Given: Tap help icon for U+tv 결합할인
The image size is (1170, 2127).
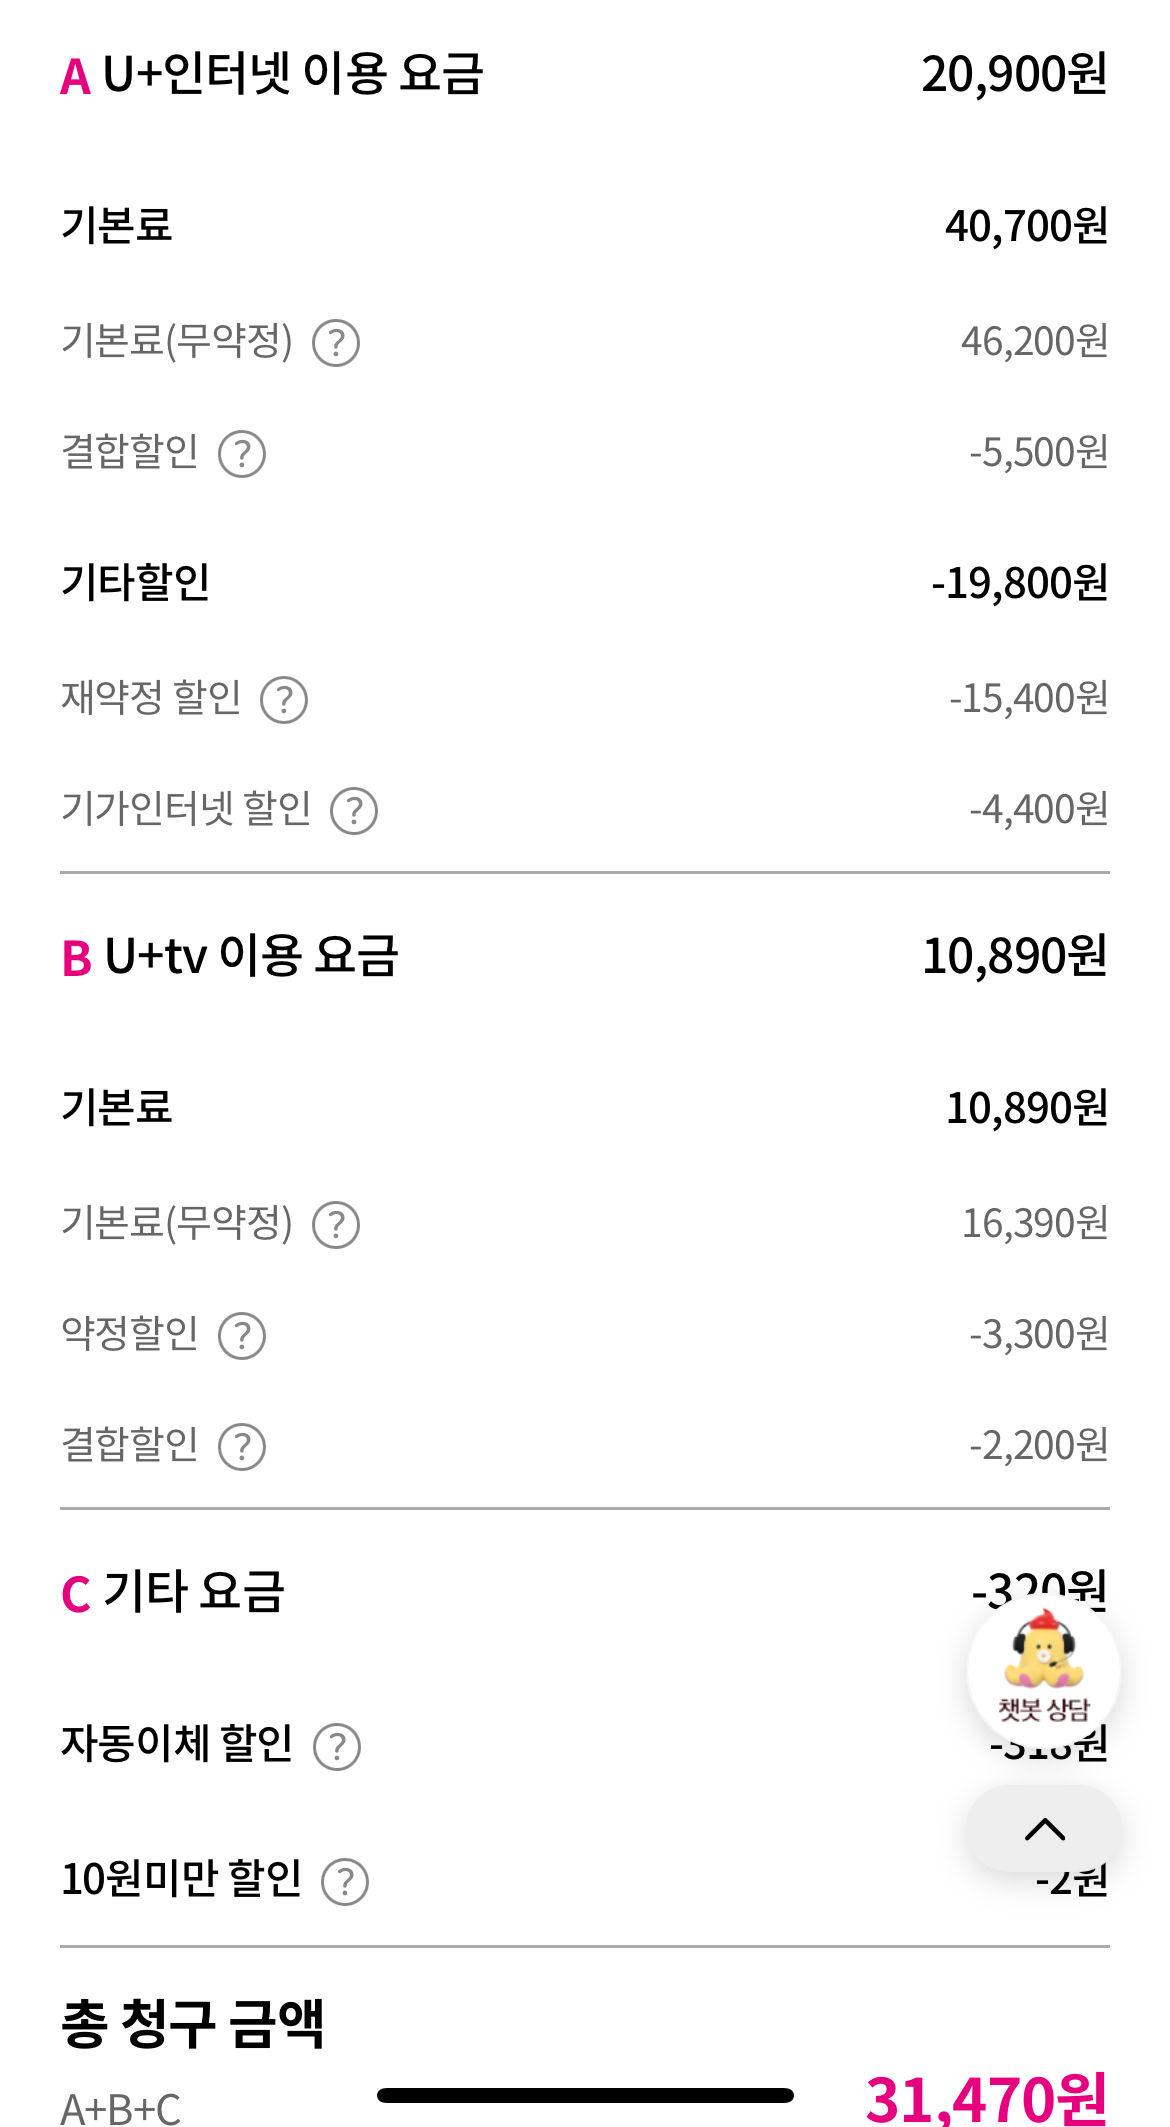Looking at the screenshot, I should click(242, 1447).
